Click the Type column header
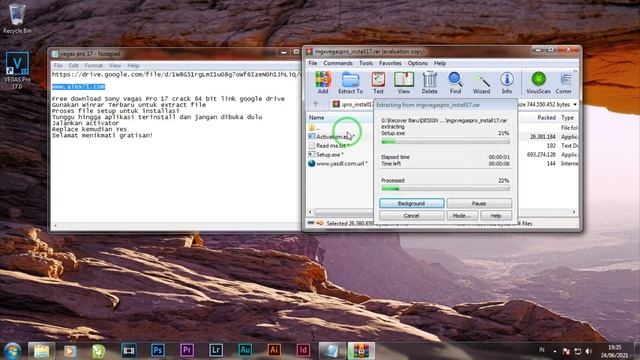Screen dimensions: 640x360 tap(568, 118)
